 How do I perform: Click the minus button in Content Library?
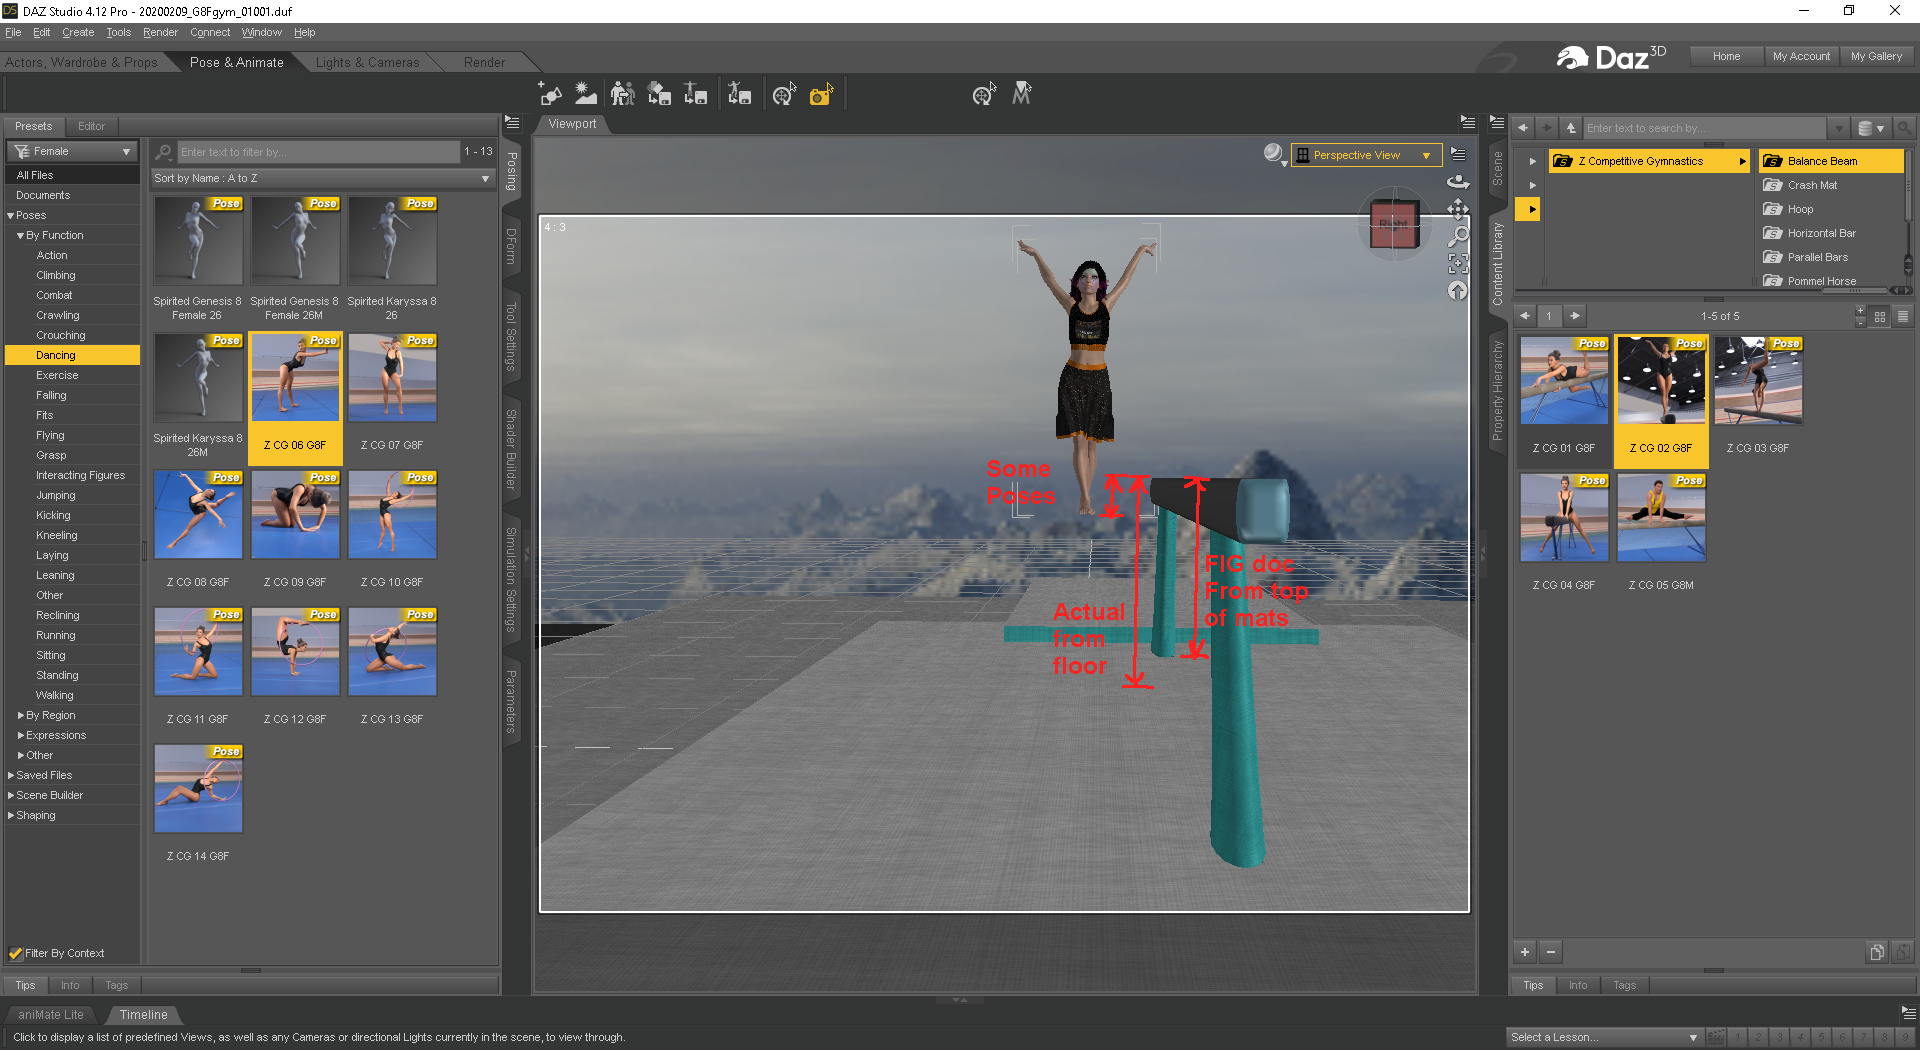tap(1551, 952)
